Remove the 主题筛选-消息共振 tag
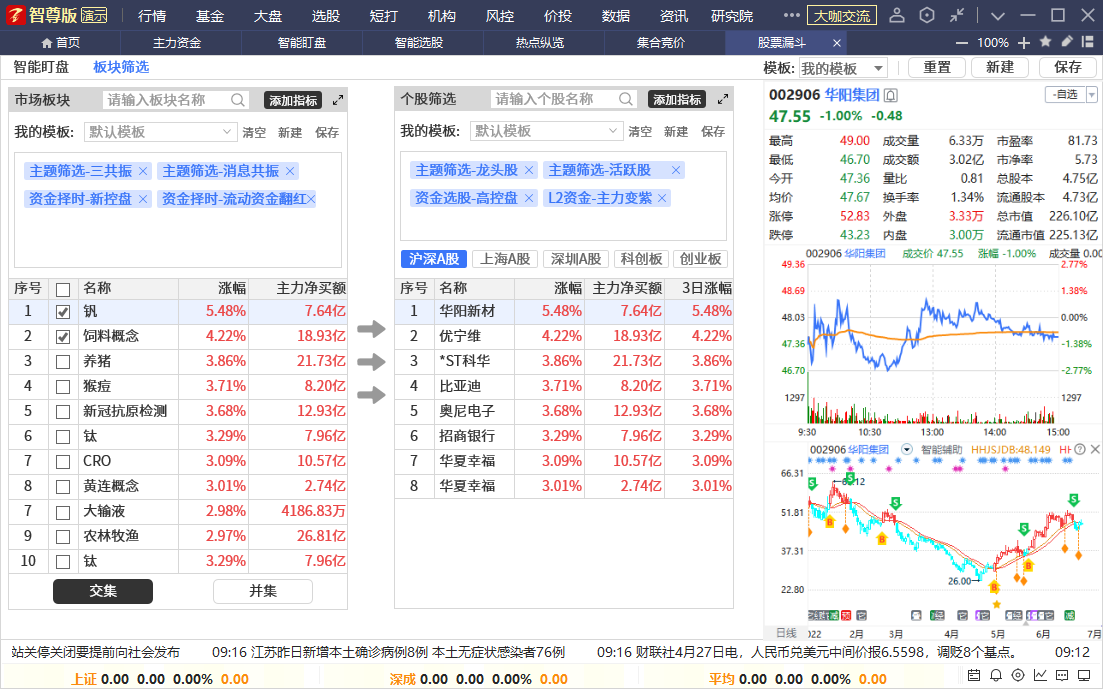 point(290,171)
